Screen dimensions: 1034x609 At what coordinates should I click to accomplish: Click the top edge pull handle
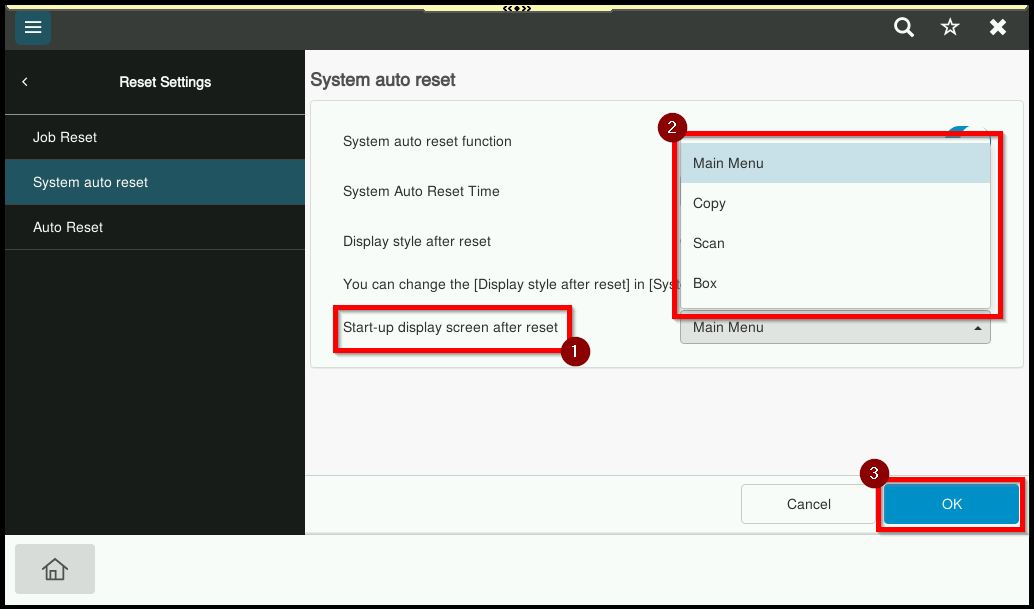[516, 8]
